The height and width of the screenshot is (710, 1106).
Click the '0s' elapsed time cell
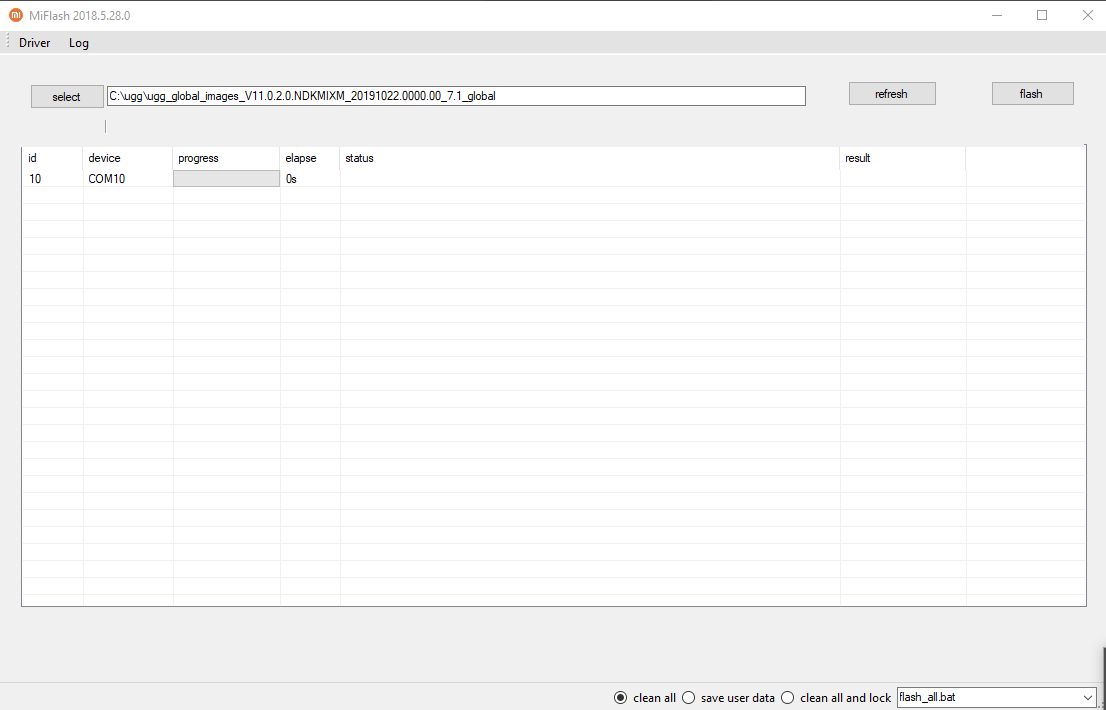coord(310,178)
